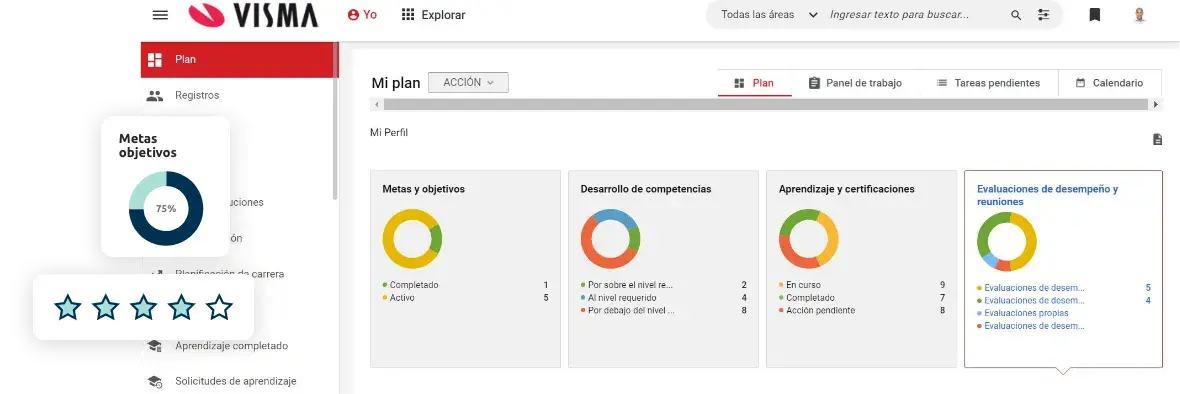
Task: Expand the Todas las áreas dropdown
Action: click(x=769, y=14)
